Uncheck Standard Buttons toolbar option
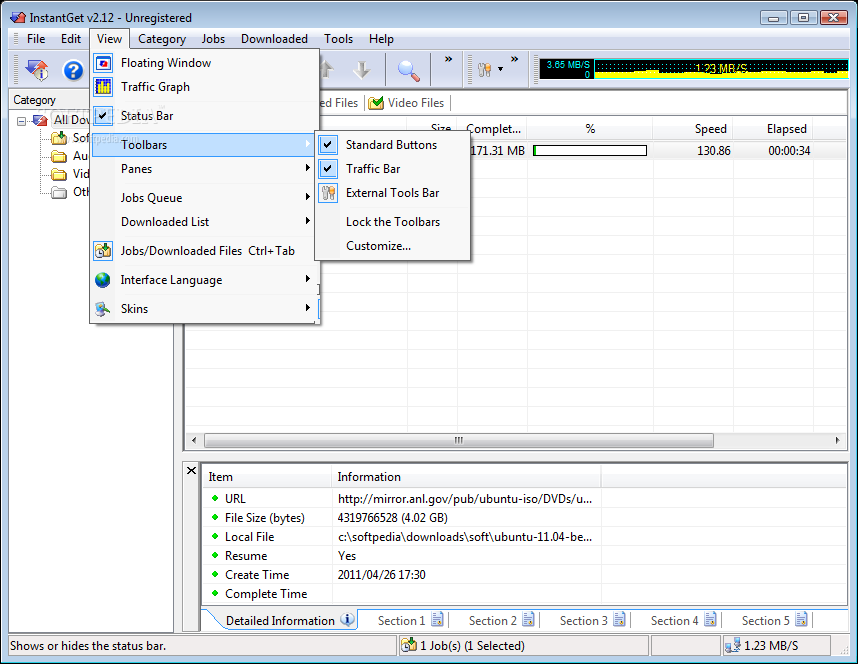This screenshot has width=858, height=664. coord(328,145)
